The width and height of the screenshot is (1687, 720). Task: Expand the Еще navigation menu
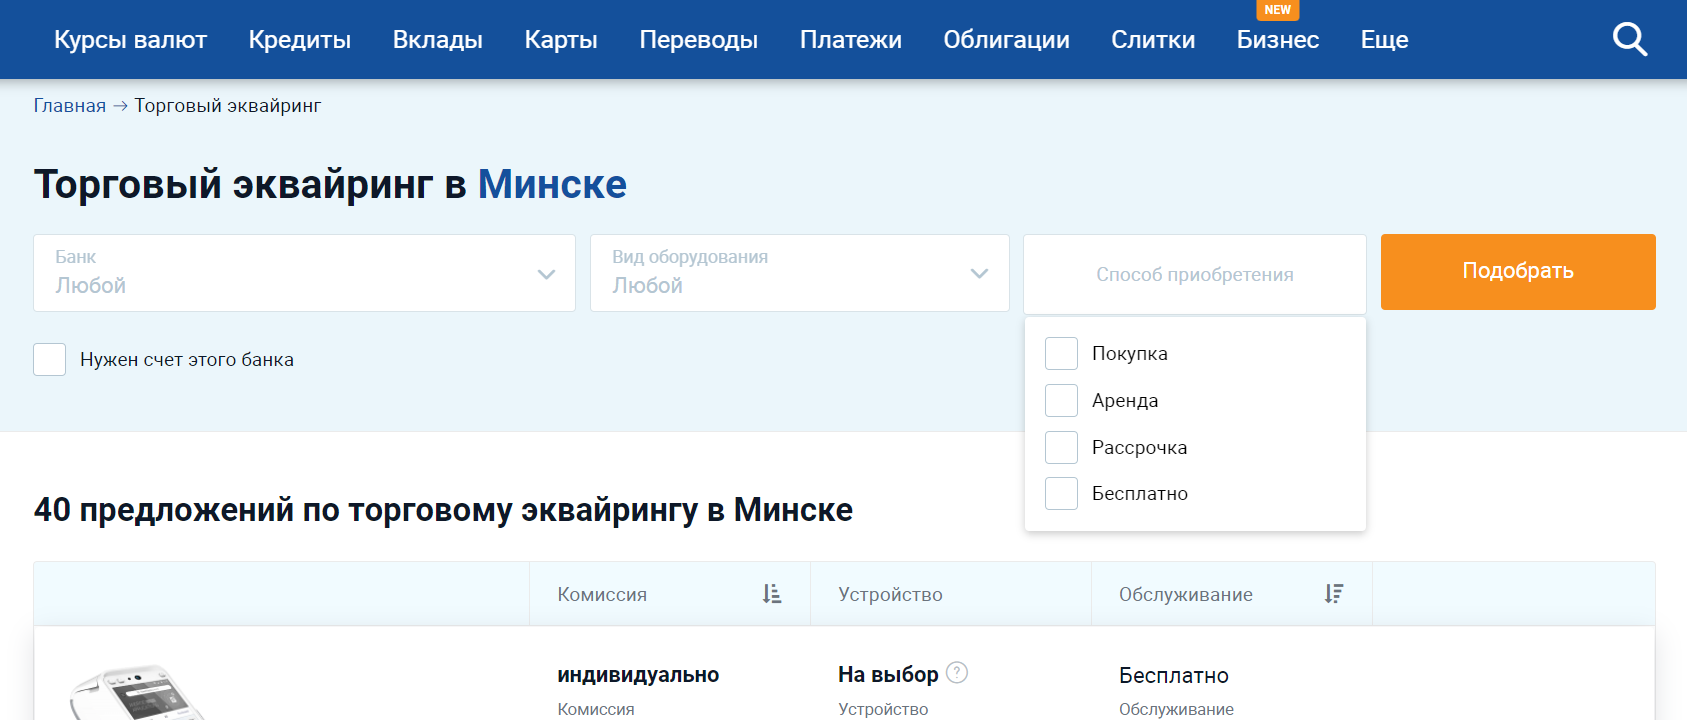click(1384, 40)
